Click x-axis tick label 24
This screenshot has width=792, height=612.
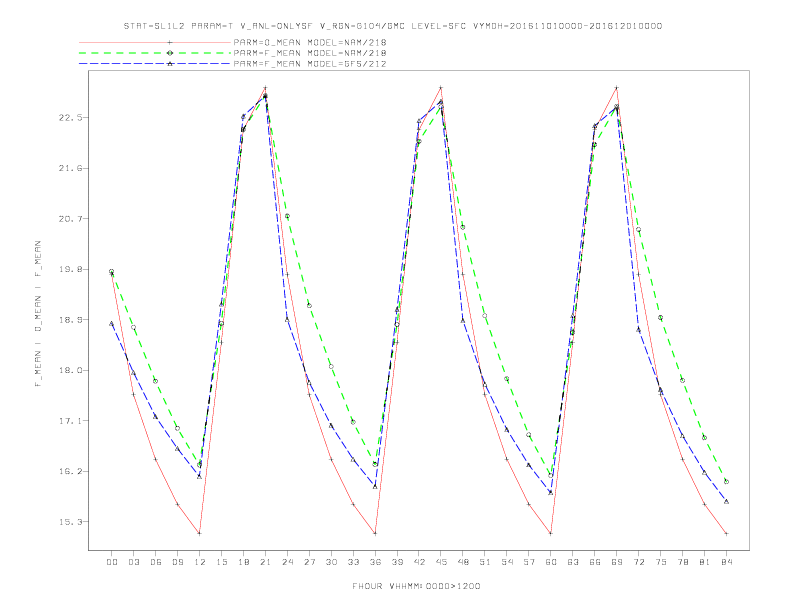point(287,562)
